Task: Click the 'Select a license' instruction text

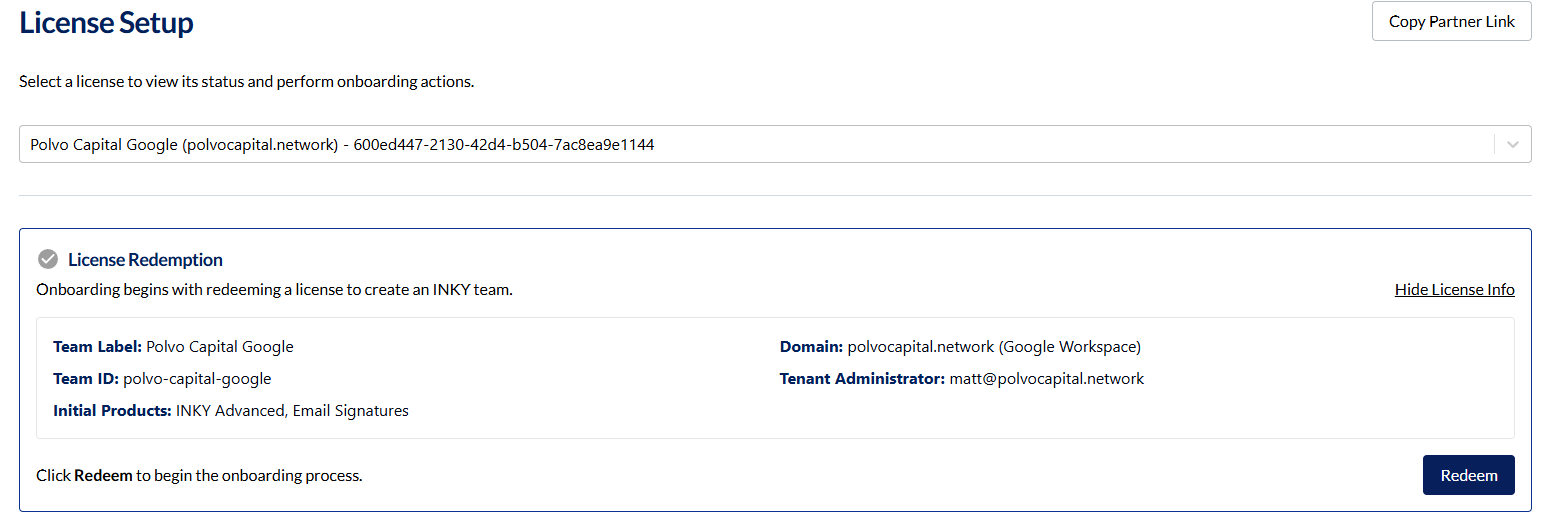Action: tap(246, 81)
